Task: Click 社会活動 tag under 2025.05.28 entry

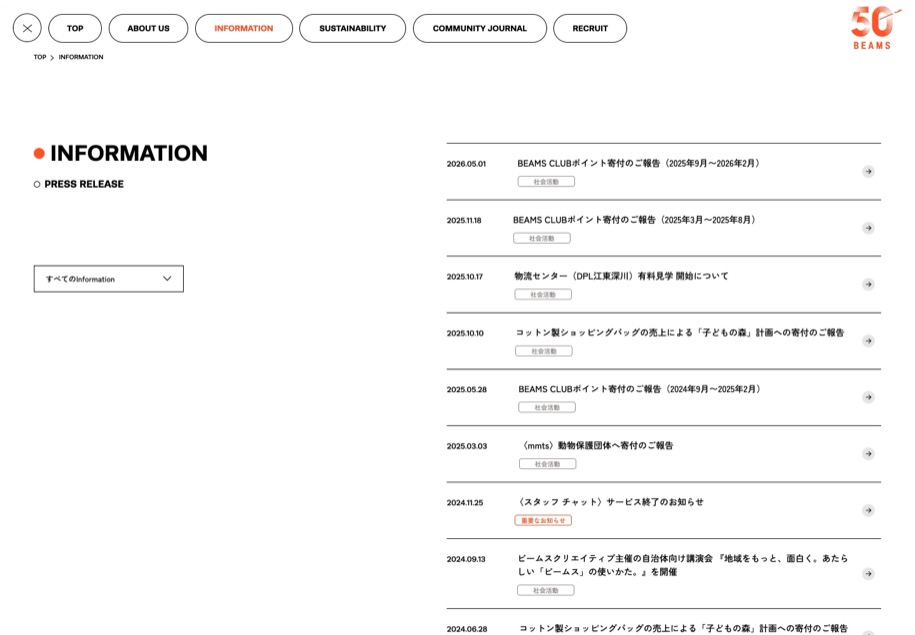Action: [x=547, y=407]
